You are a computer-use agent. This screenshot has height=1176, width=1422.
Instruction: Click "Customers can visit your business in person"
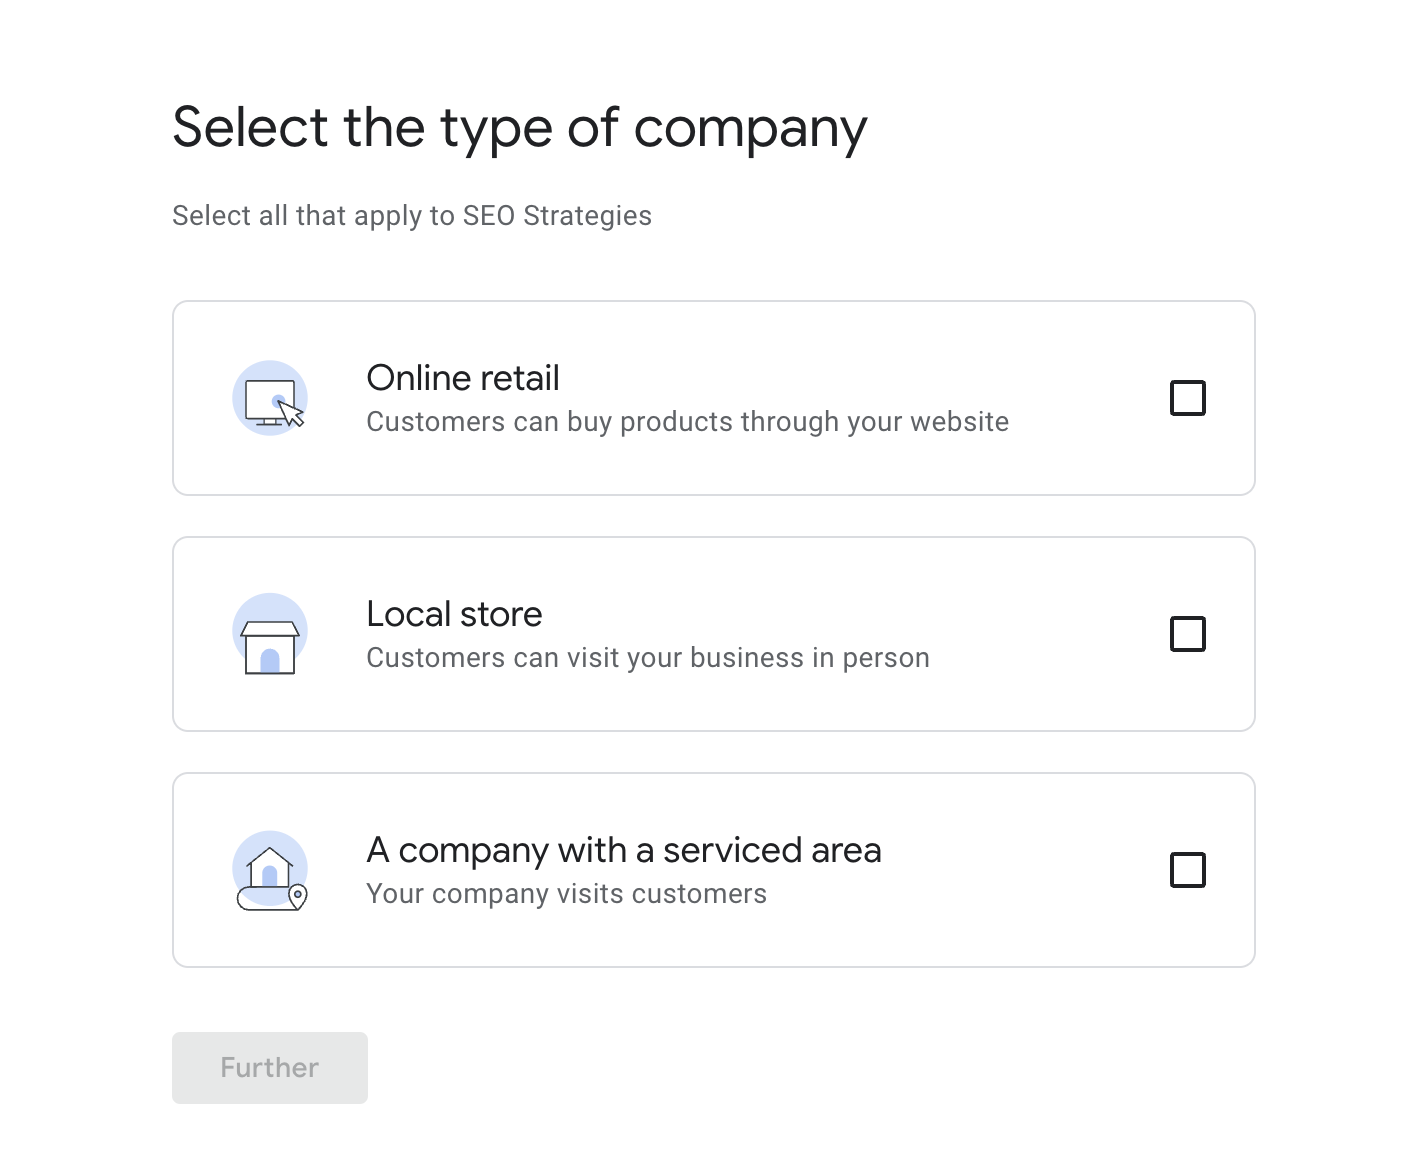coord(648,658)
